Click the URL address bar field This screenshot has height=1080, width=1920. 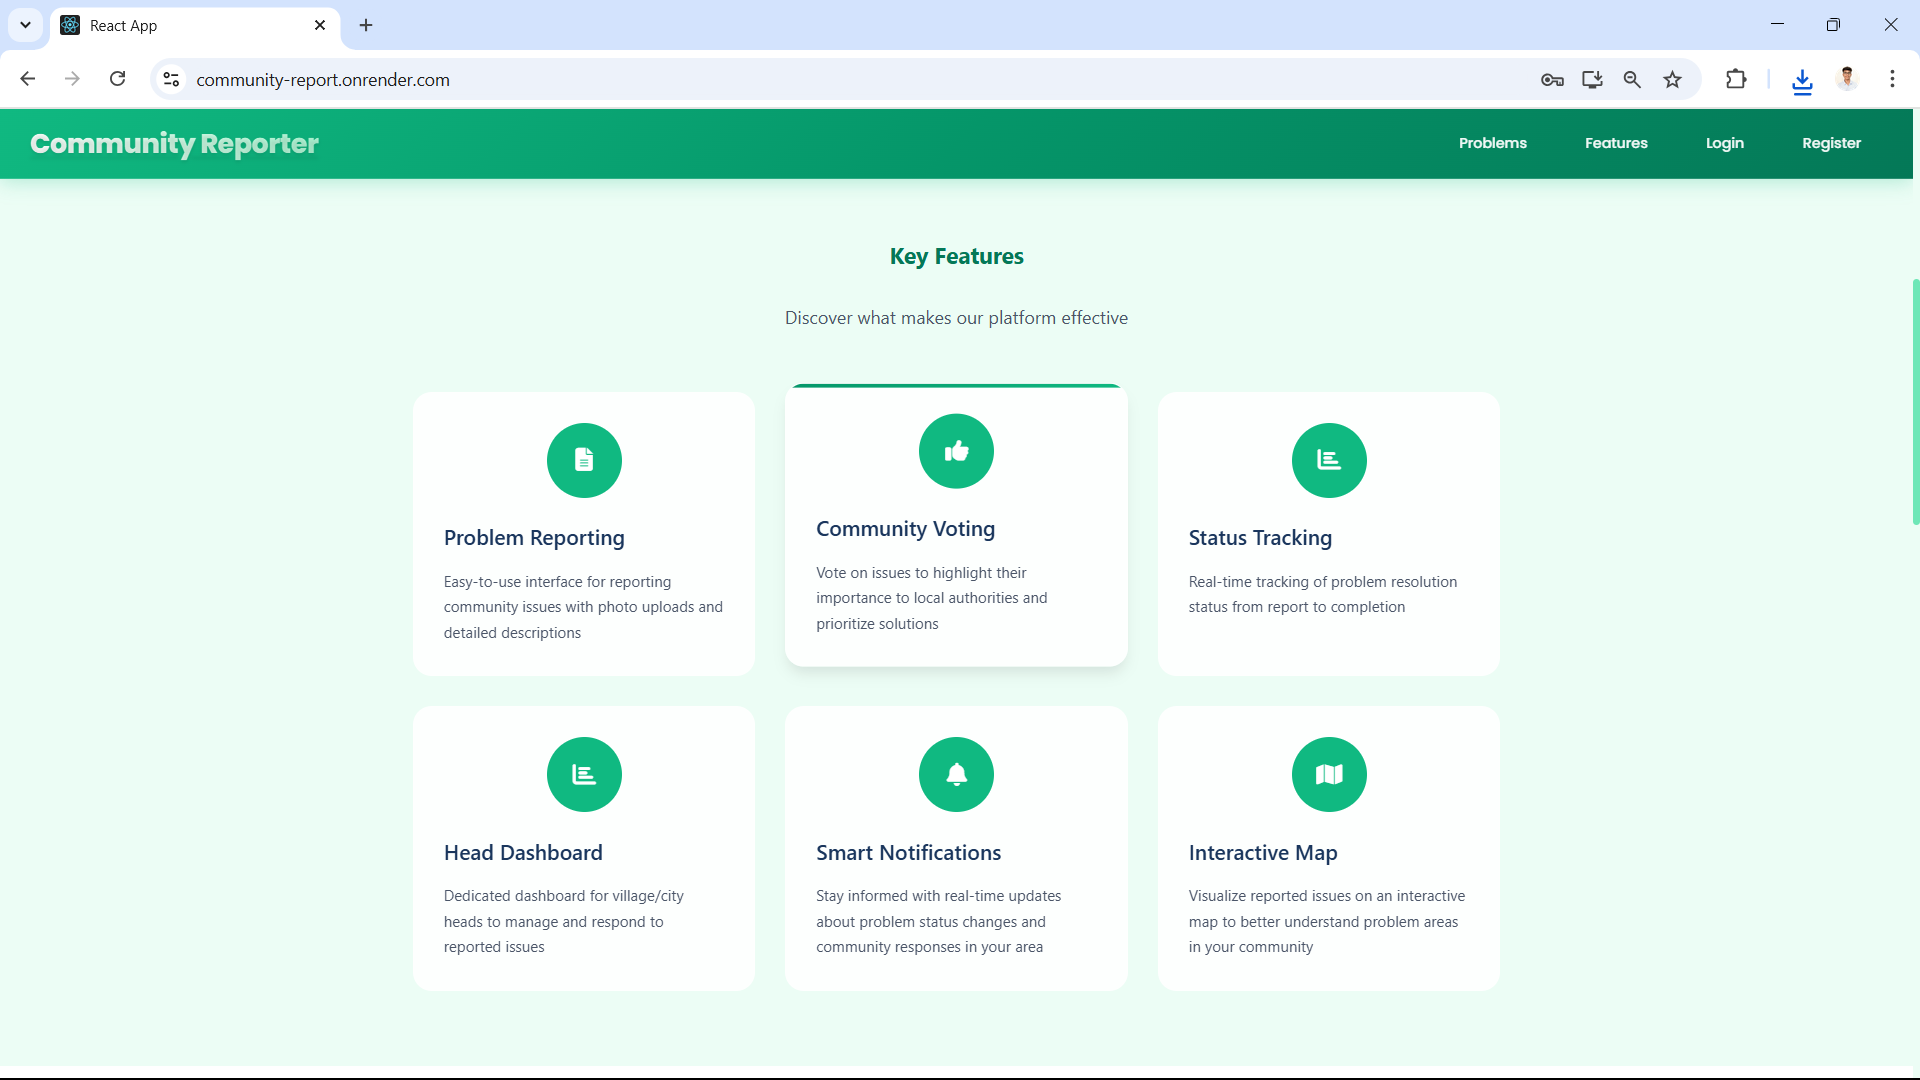pyautogui.click(x=800, y=80)
